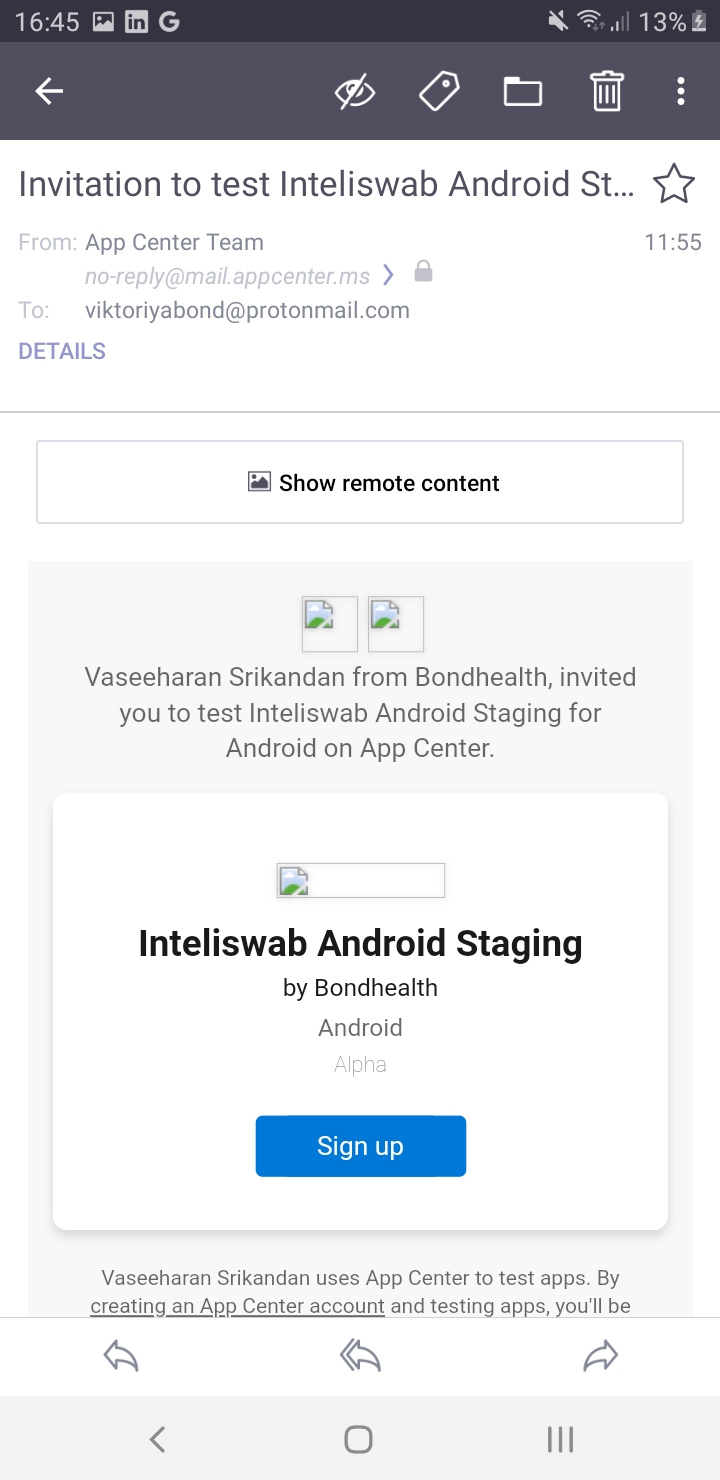This screenshot has width=720, height=1480.
Task: Reply to the email
Action: tap(121, 1356)
